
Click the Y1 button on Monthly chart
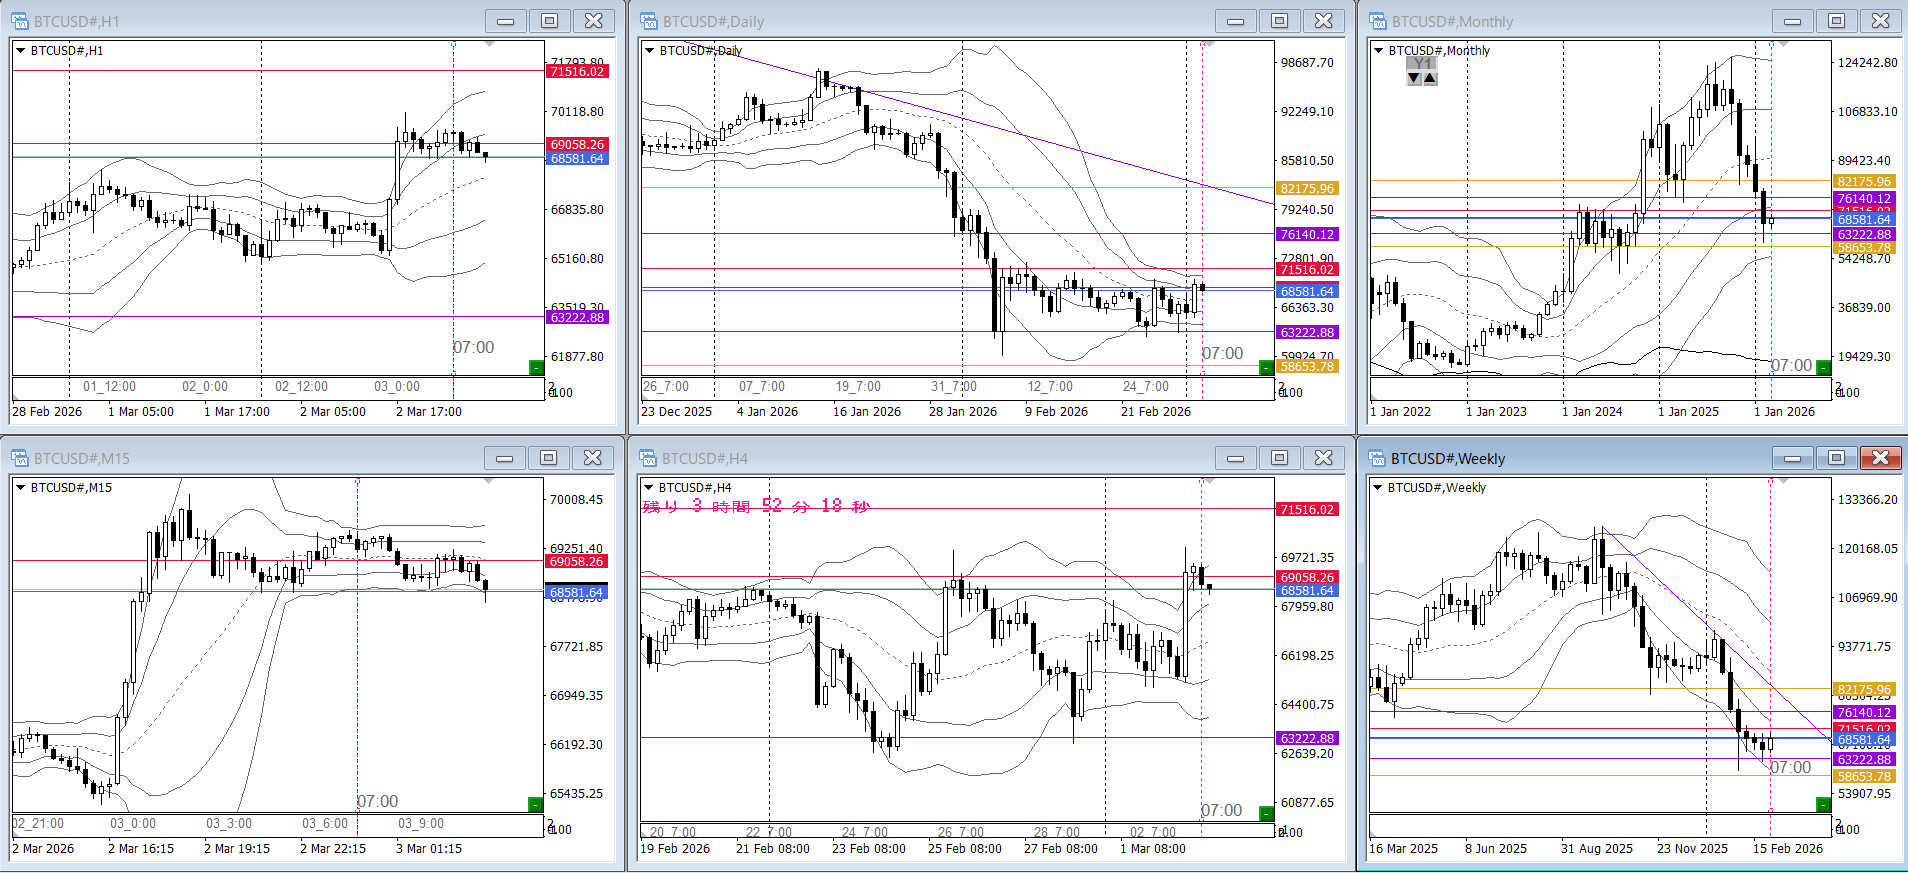click(x=1421, y=63)
